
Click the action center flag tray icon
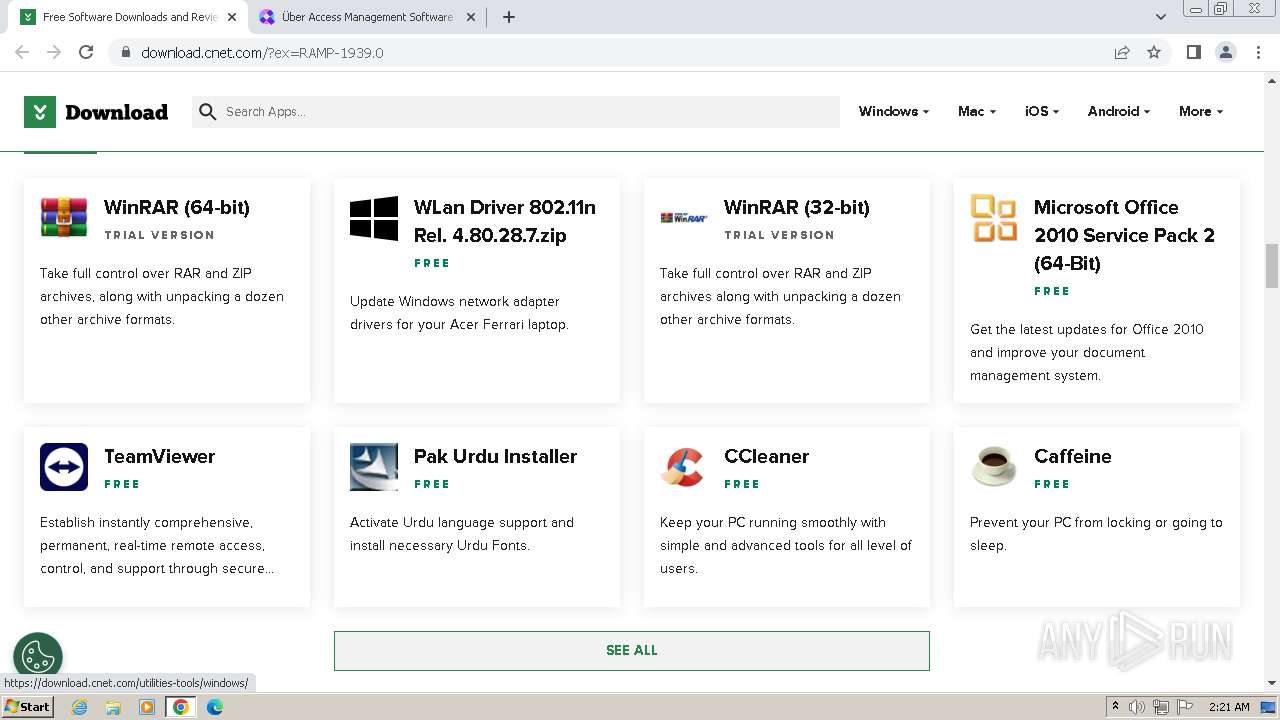1185,707
